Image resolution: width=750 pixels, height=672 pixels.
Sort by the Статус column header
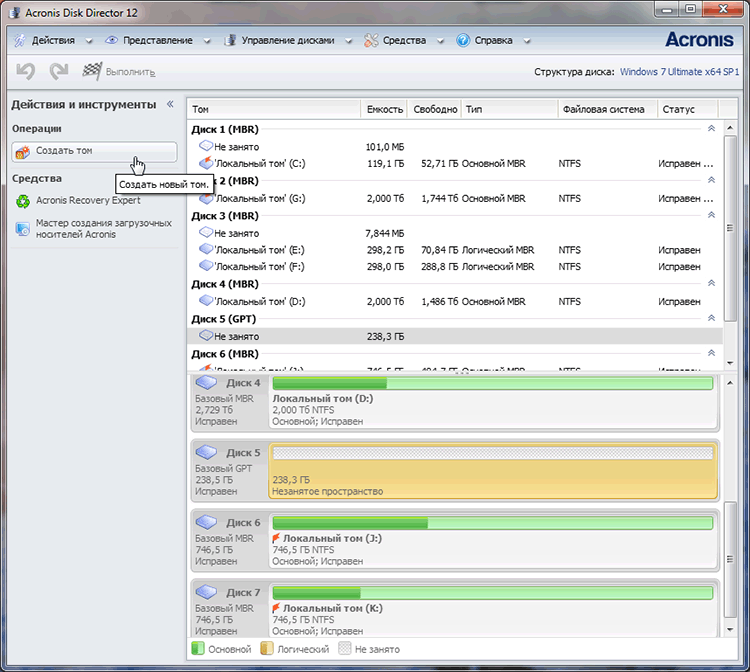pyautogui.click(x=687, y=109)
